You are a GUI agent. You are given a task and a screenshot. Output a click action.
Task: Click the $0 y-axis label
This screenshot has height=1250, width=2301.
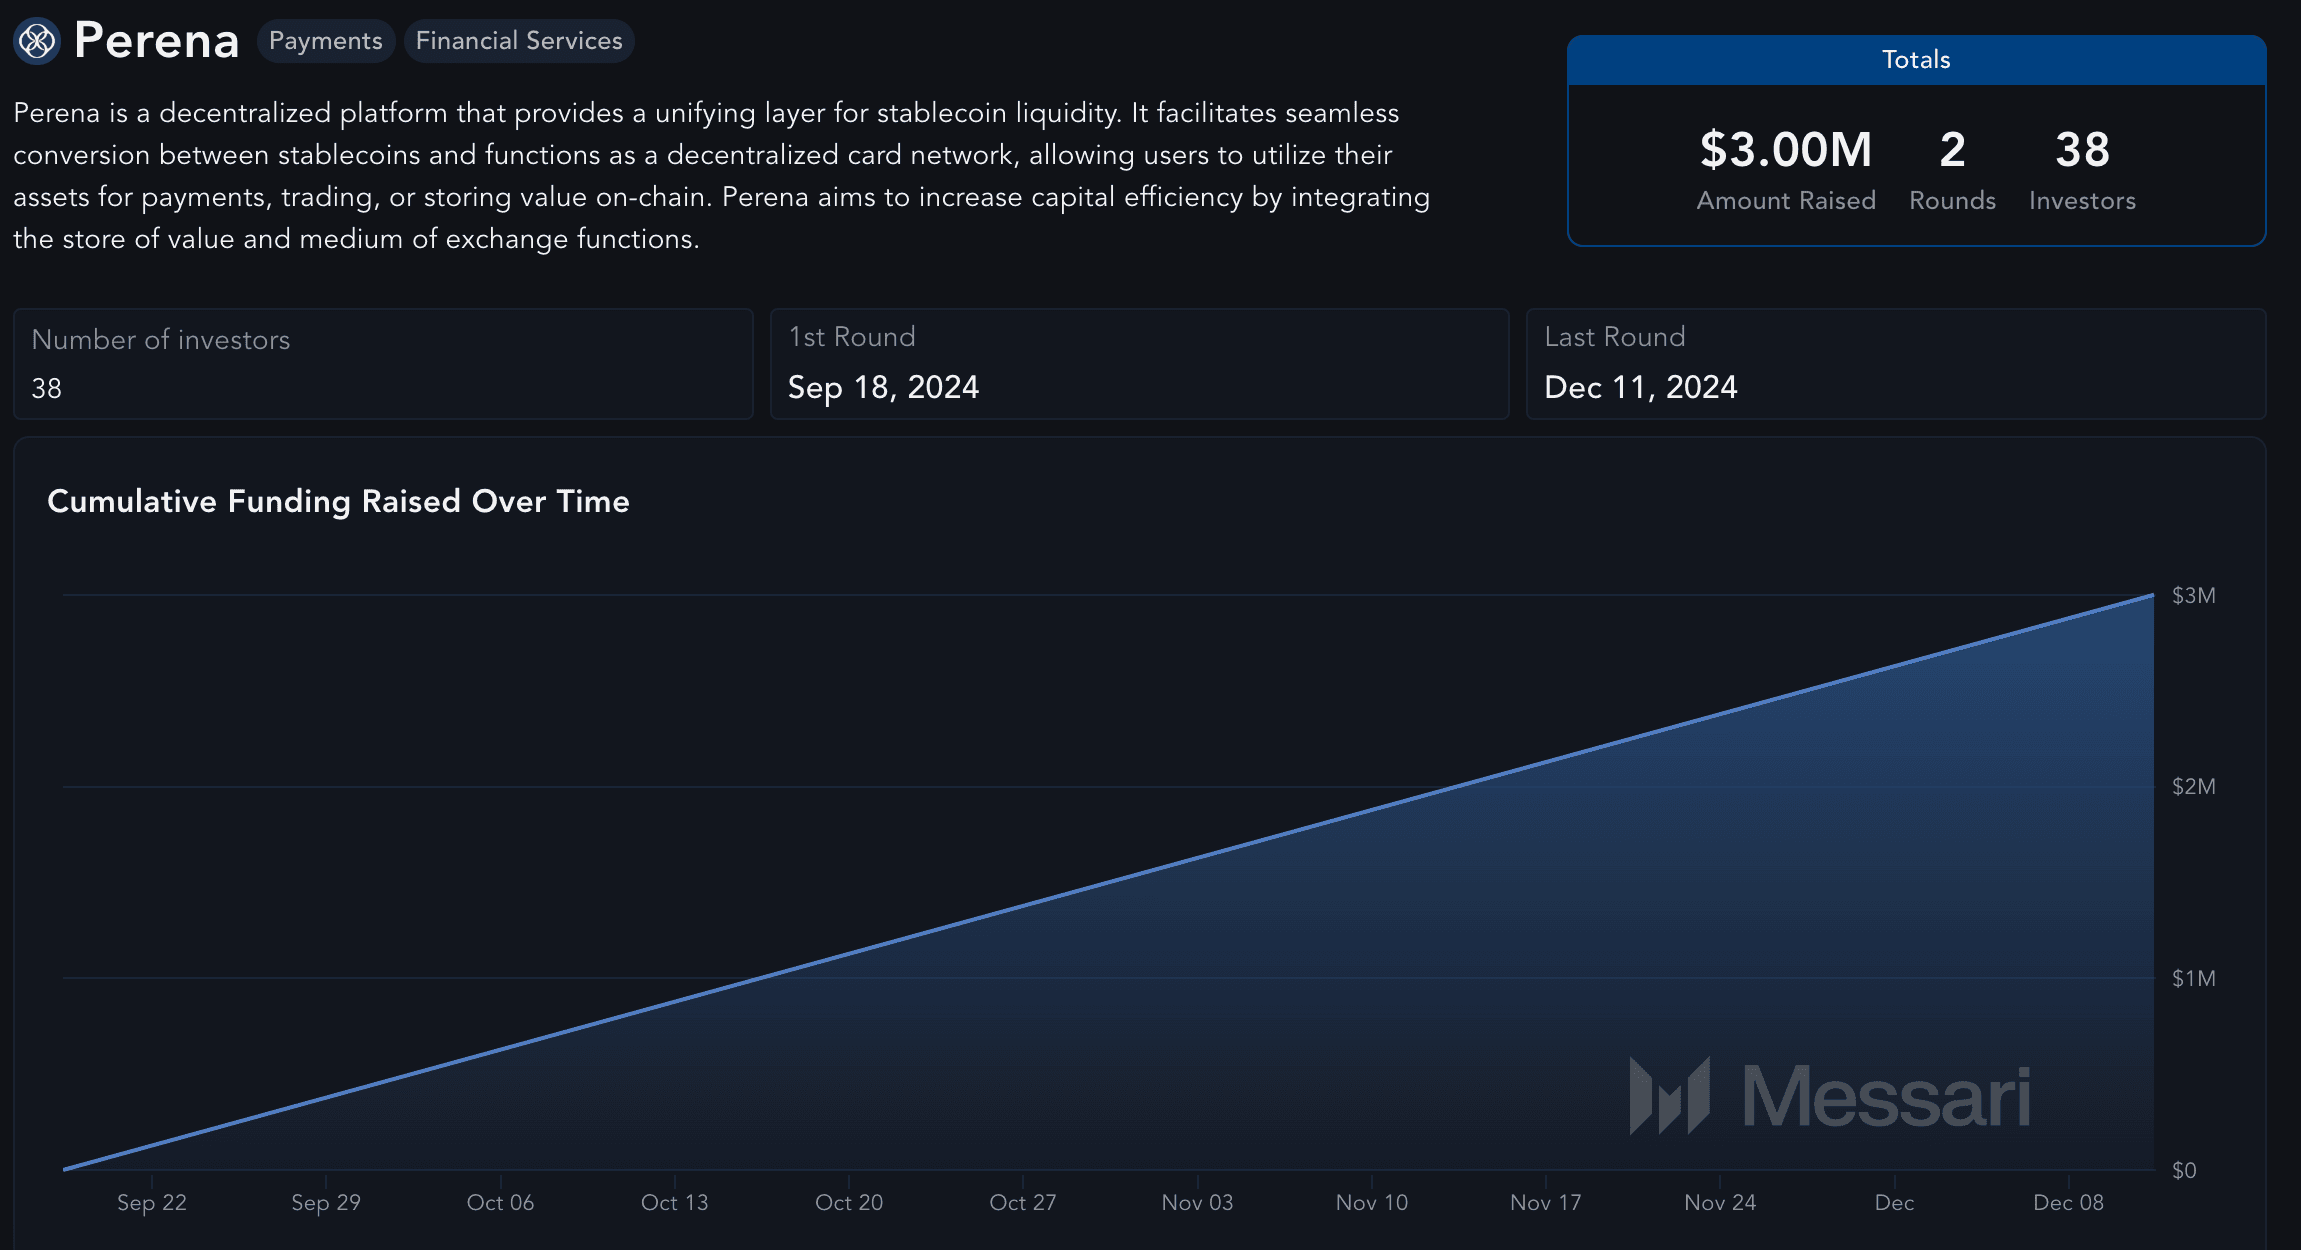tap(2184, 1171)
